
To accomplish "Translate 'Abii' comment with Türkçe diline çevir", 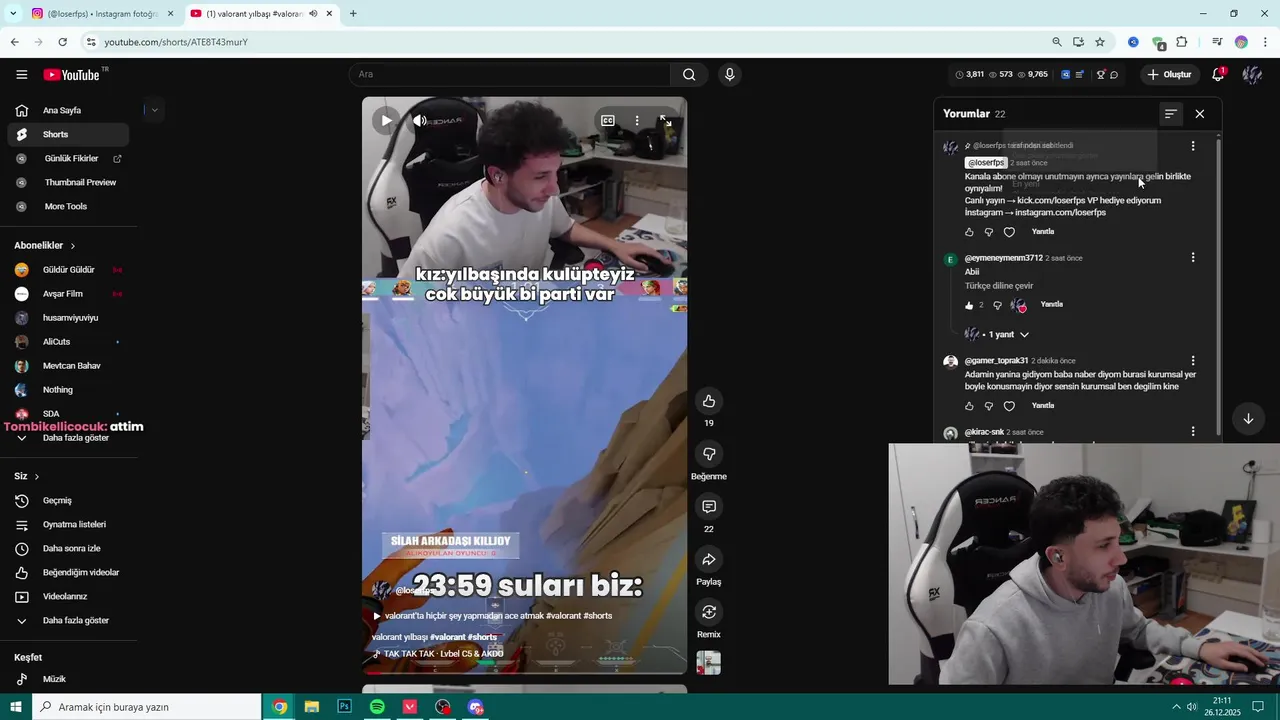I will pos(999,286).
